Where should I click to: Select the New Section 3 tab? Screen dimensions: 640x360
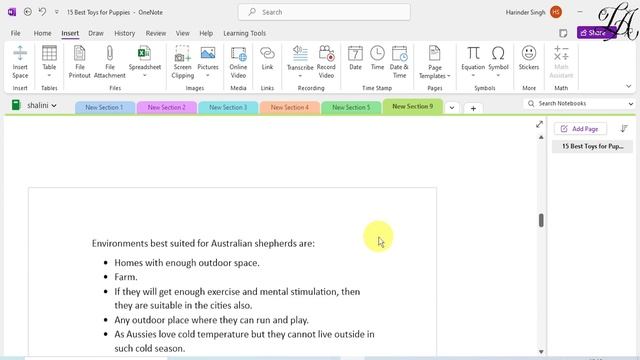click(228, 107)
